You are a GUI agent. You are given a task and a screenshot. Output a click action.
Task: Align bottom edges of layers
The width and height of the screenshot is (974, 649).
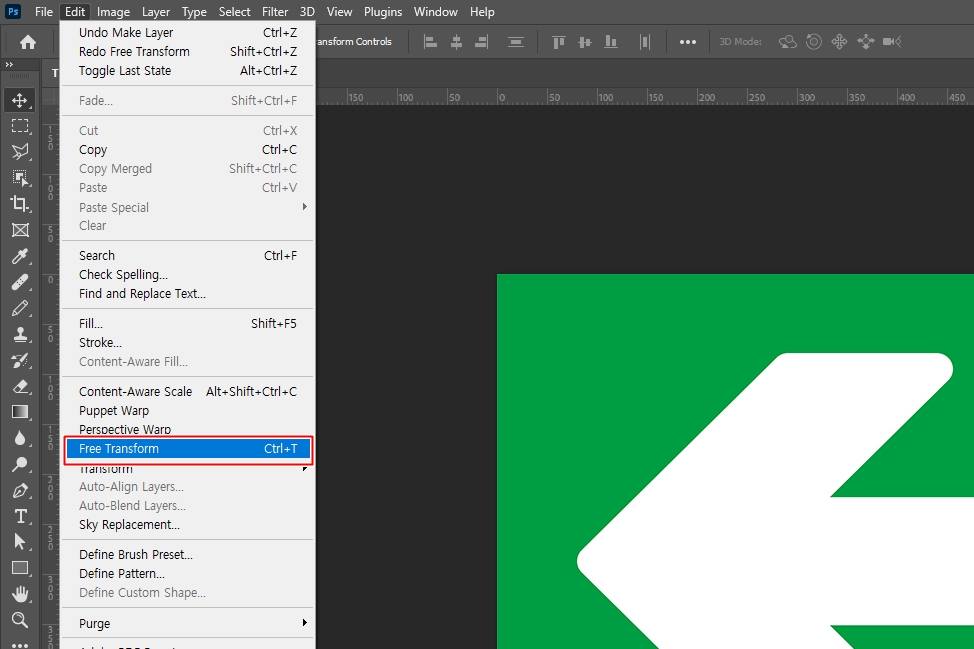tap(611, 42)
